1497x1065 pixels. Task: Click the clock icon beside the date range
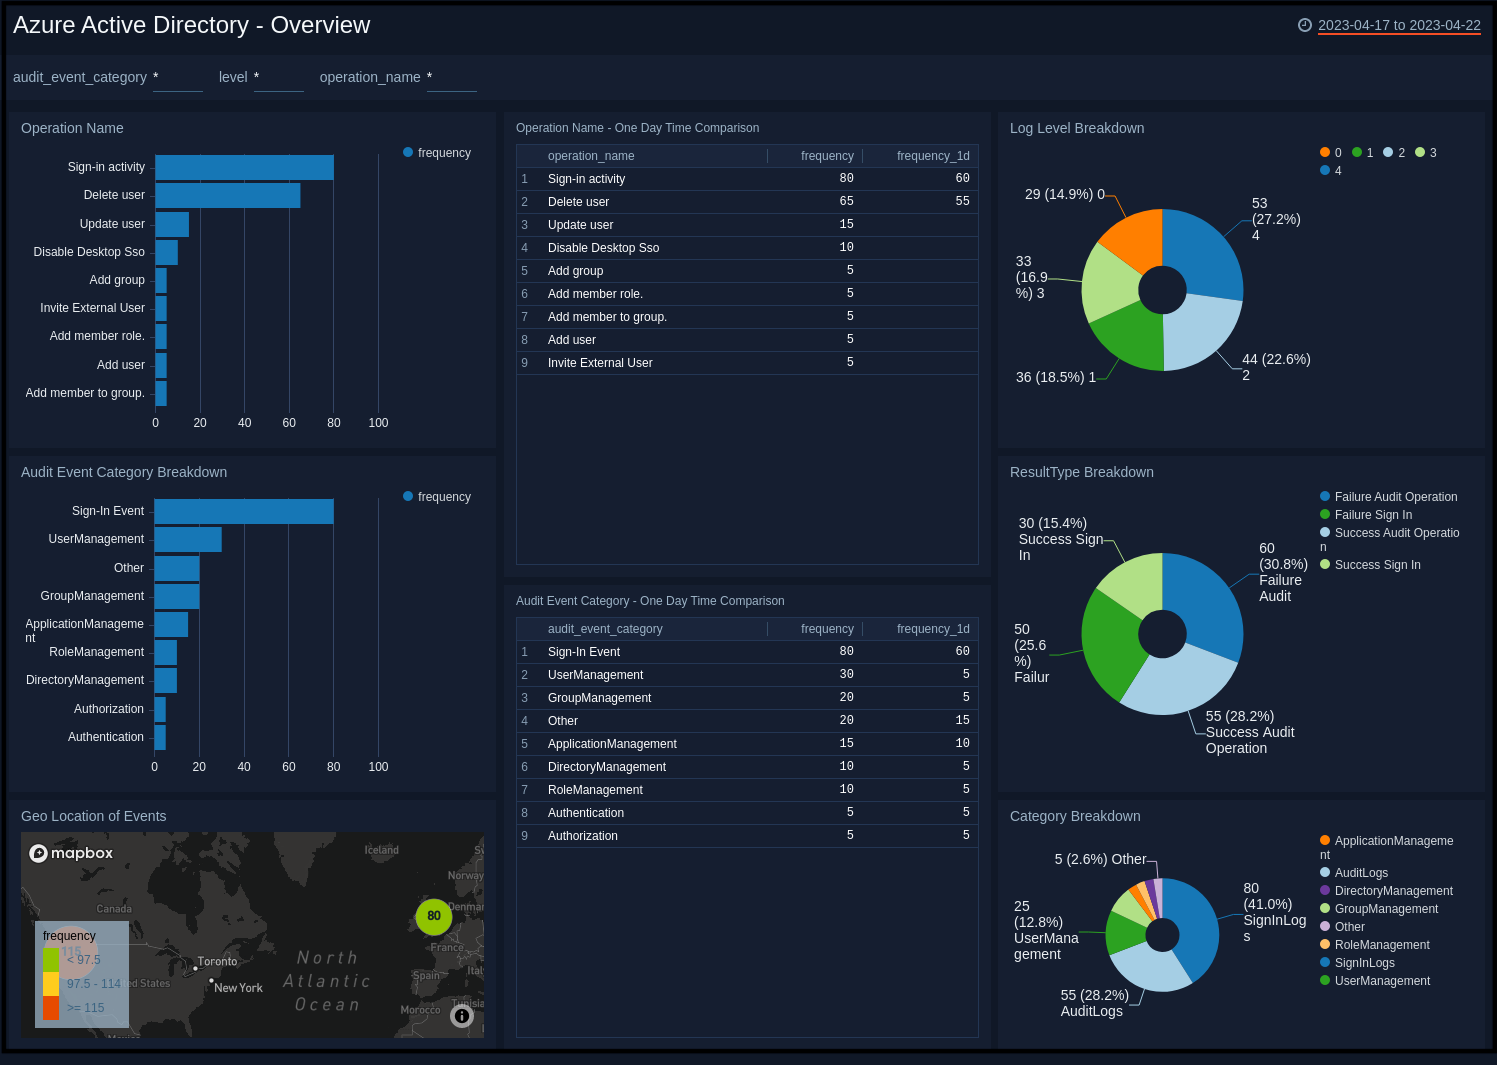coord(1305,25)
